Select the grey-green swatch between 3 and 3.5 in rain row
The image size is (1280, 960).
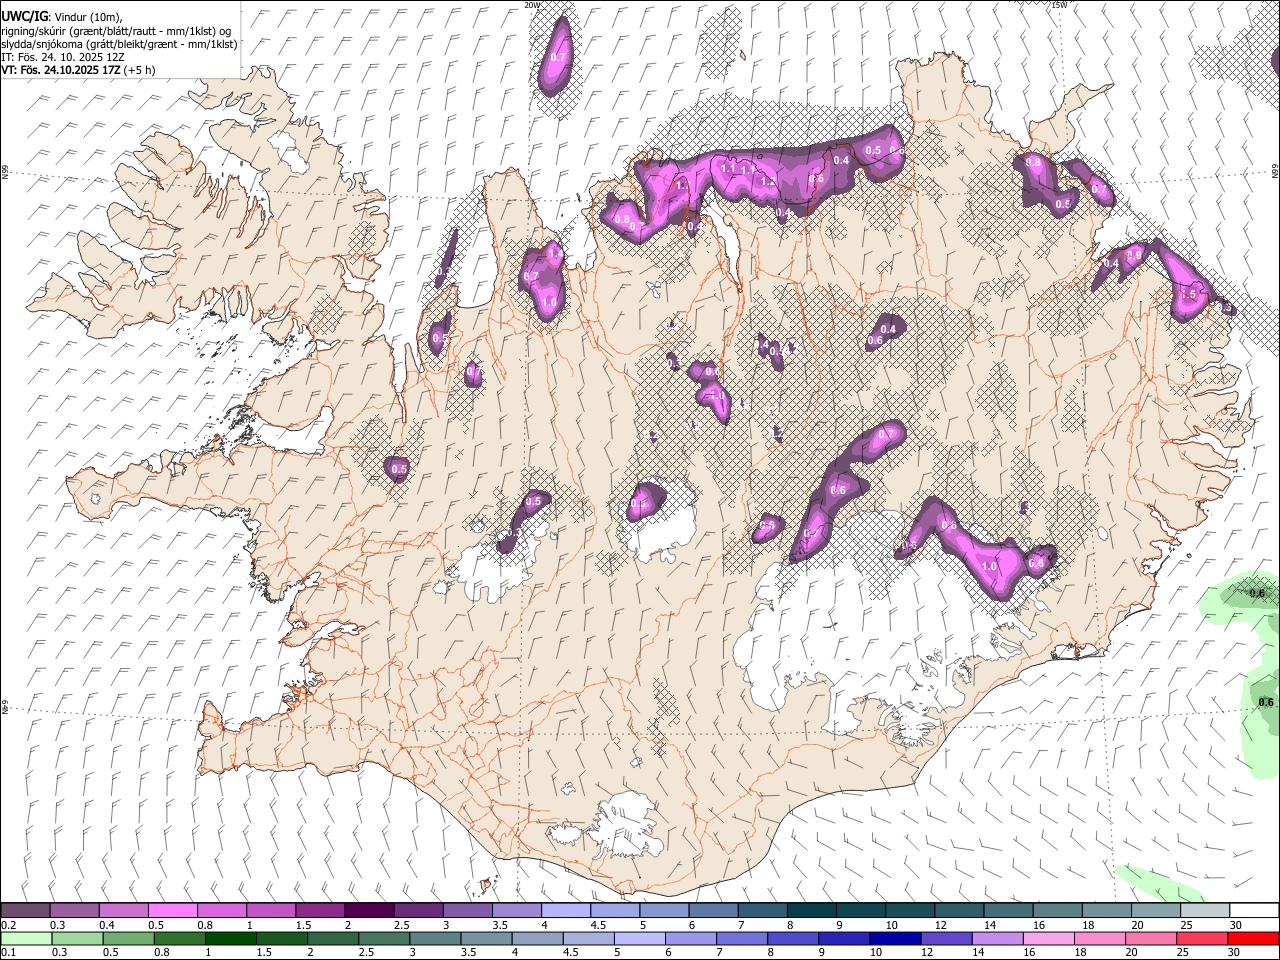coord(435,939)
